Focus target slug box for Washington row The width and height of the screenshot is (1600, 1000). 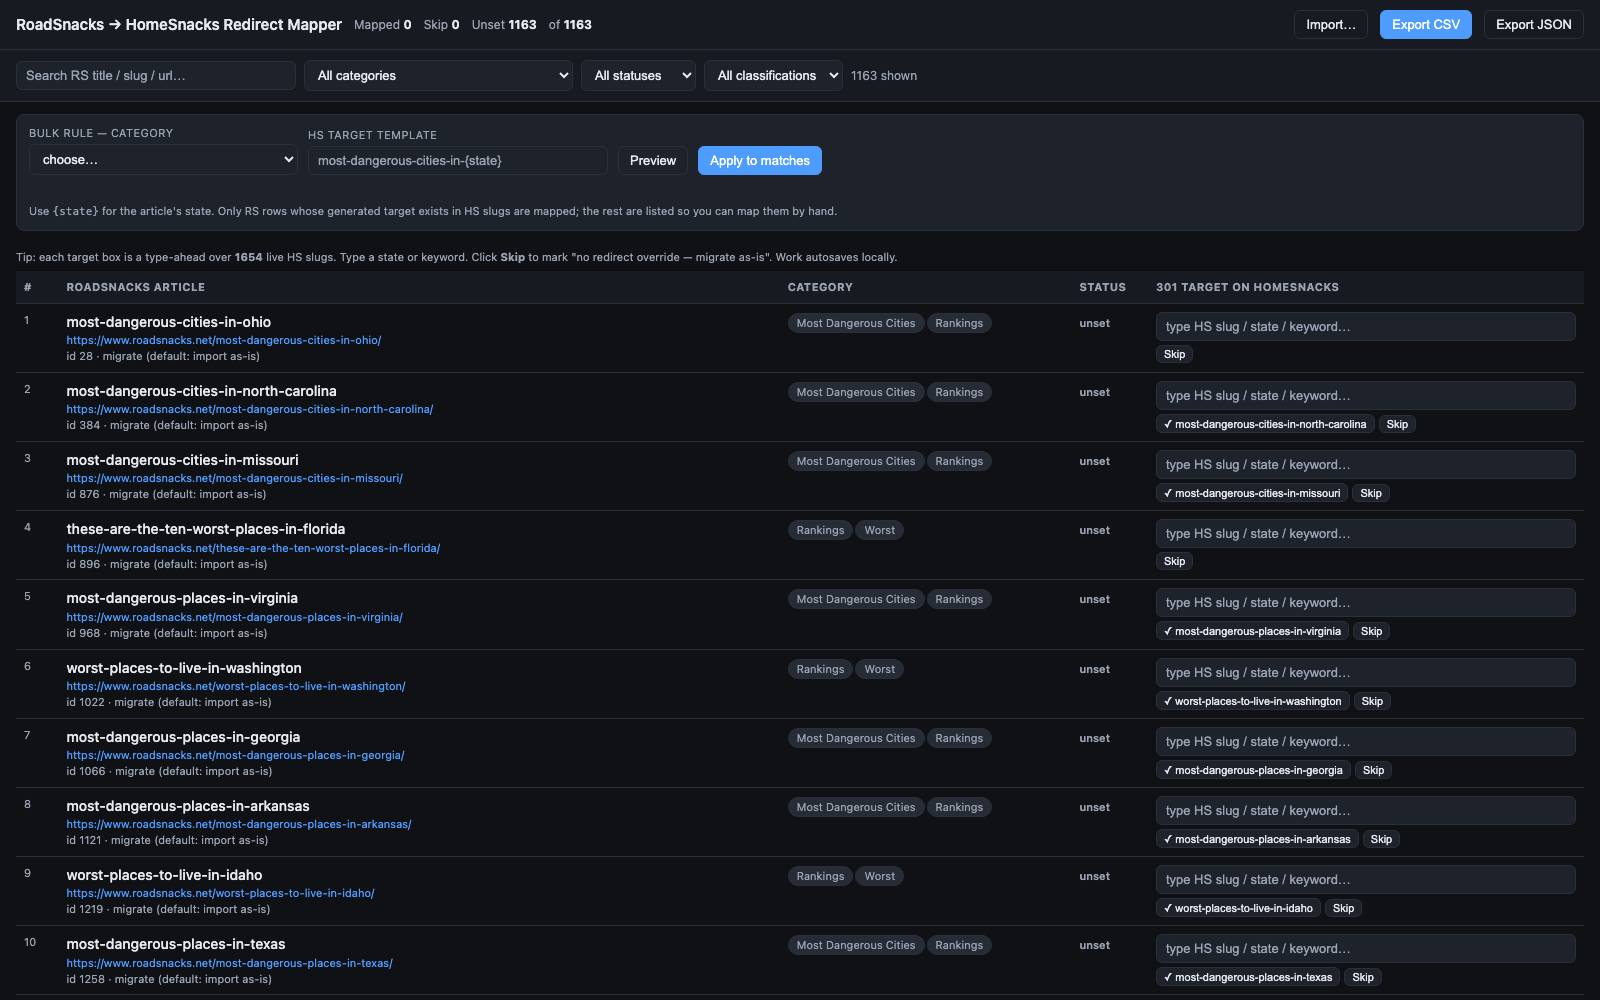point(1365,673)
